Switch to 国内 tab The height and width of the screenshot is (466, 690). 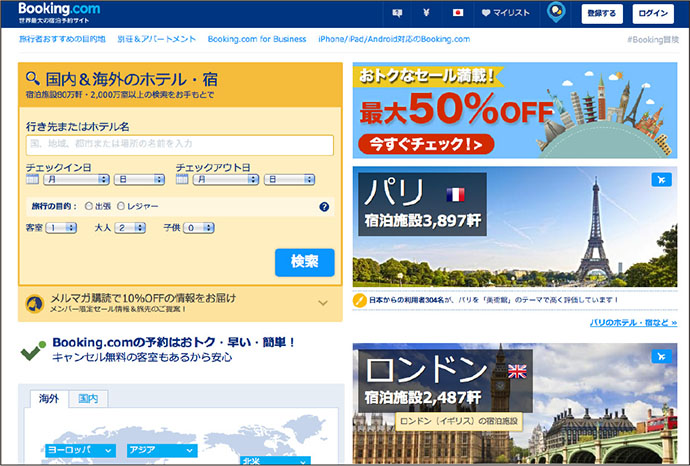(88, 399)
